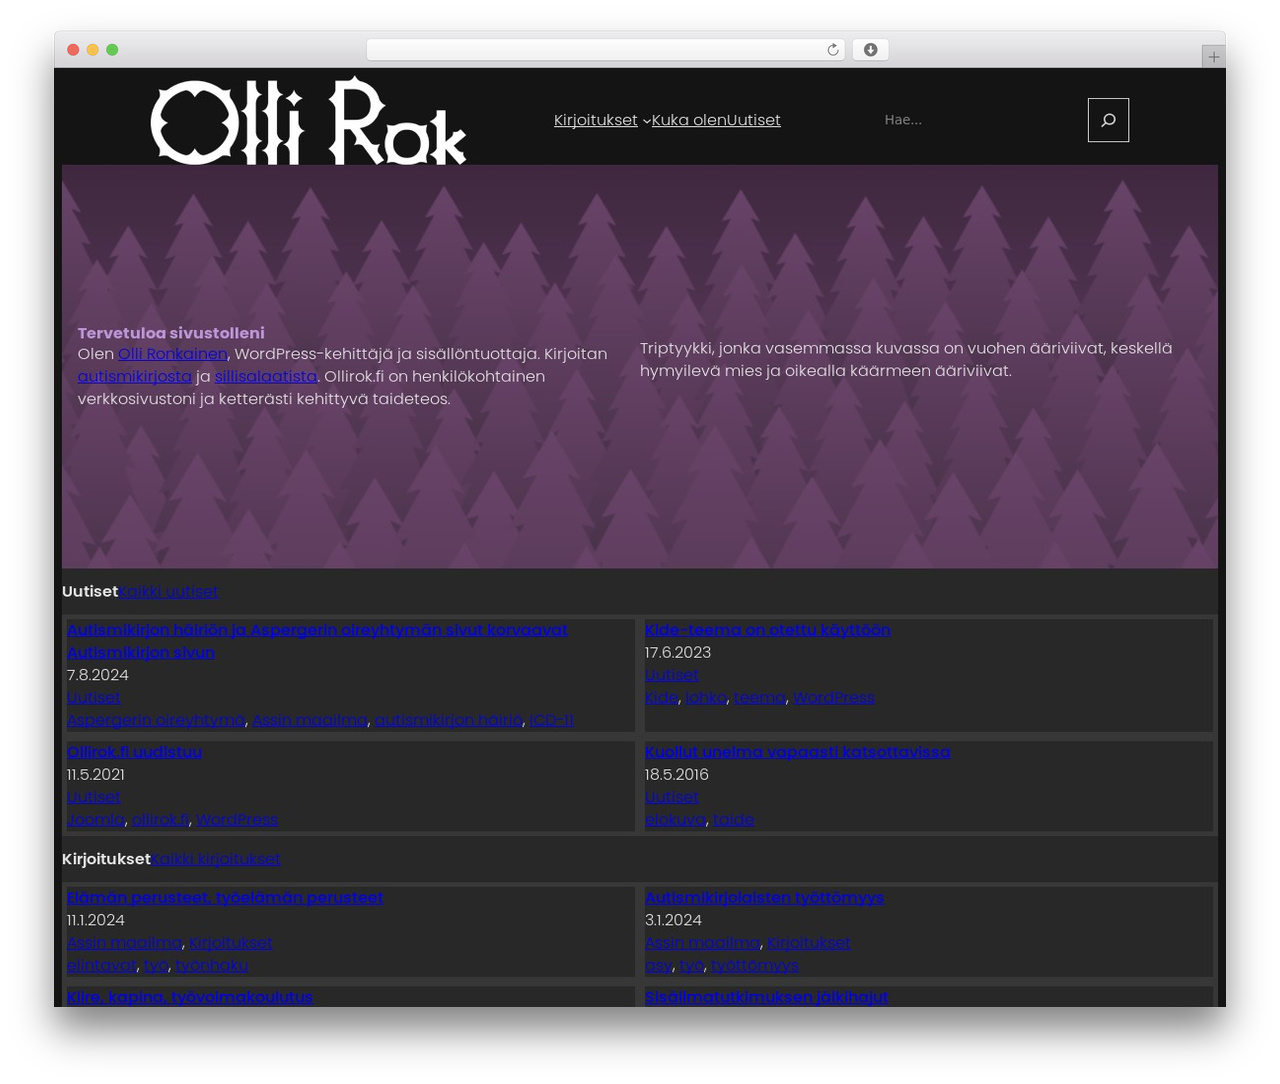This screenshot has width=1280, height=1084.
Task: Click the date 18.5.2016
Action: point(677,775)
